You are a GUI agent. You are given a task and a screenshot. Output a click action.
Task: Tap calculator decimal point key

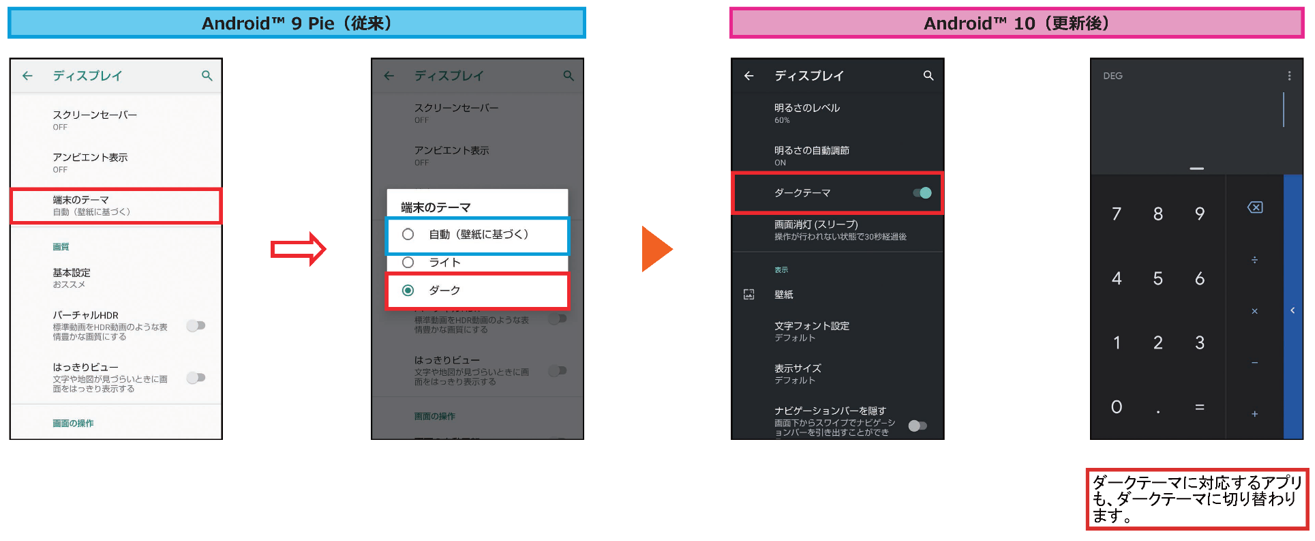click(1158, 410)
